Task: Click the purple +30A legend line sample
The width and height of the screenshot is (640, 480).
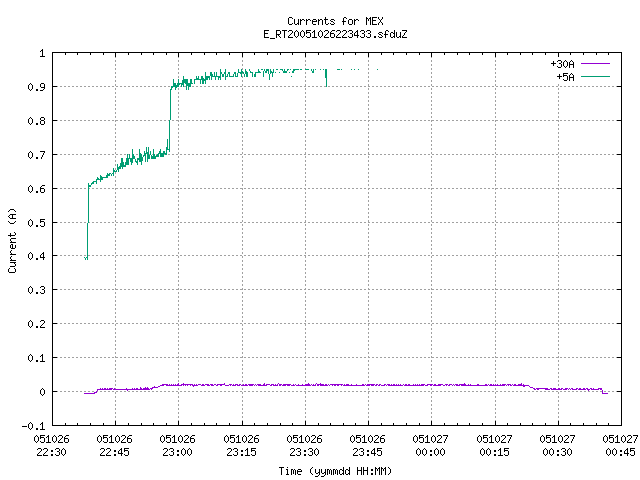Action: click(595, 64)
